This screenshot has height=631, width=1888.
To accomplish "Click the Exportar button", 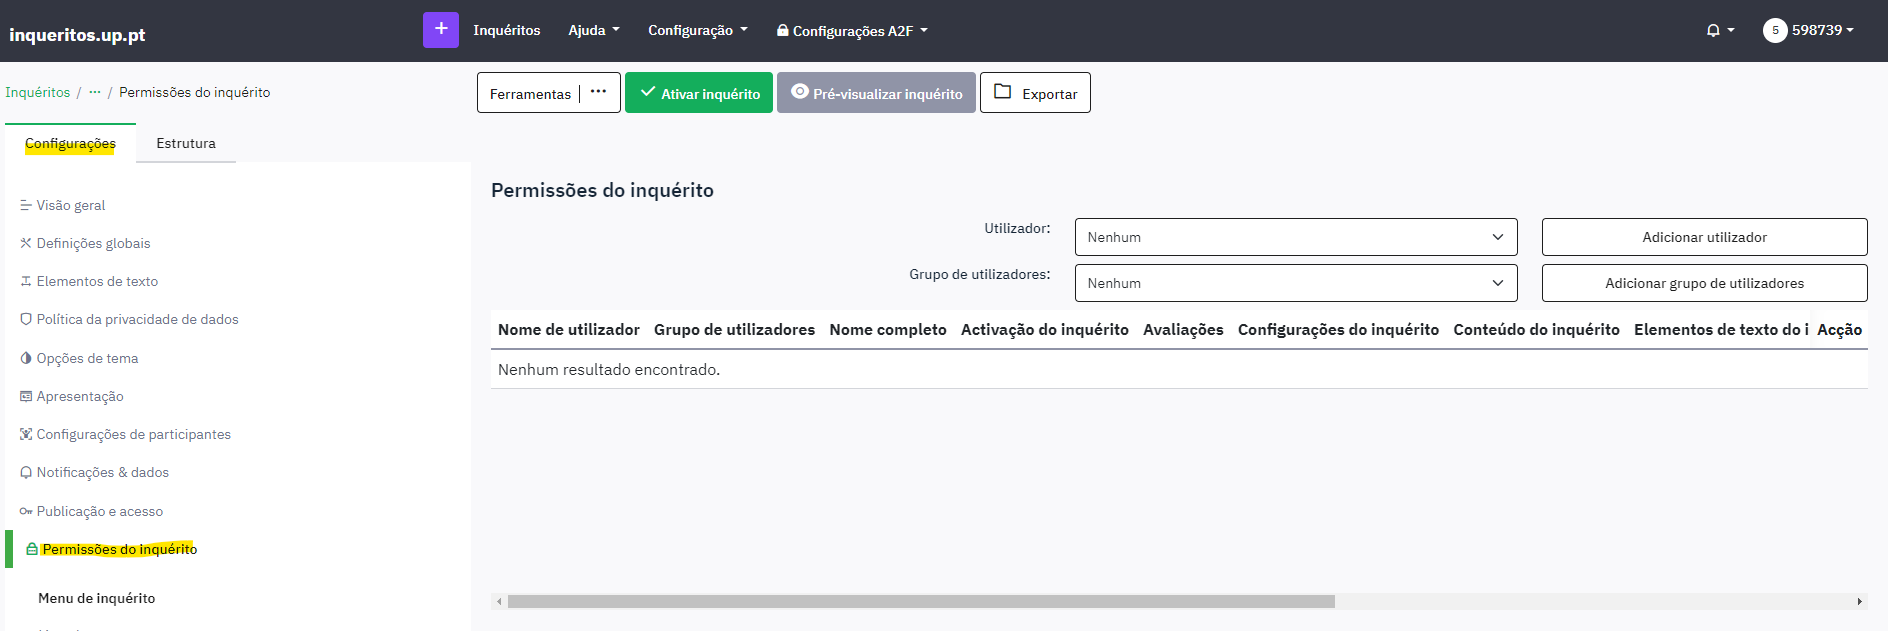I will pos(1035,93).
